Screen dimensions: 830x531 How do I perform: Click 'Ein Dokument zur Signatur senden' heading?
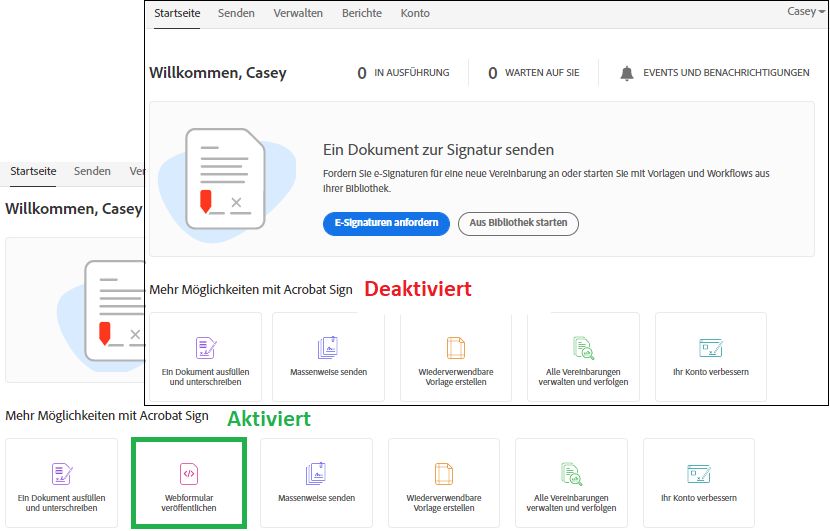pyautogui.click(x=438, y=150)
